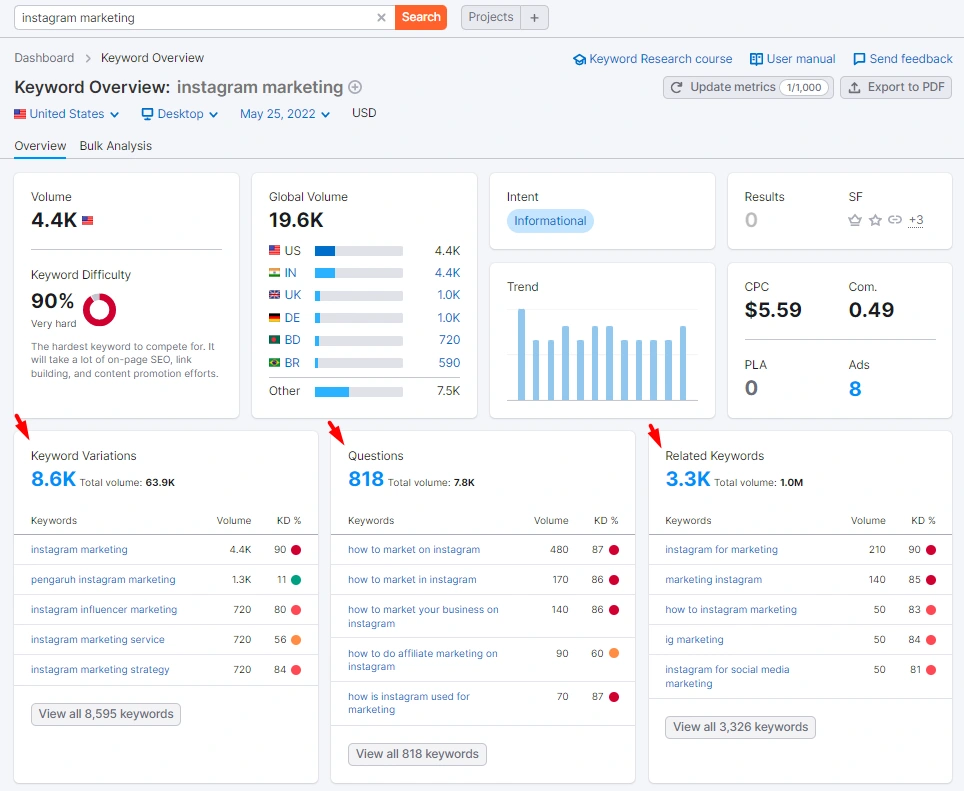Click the desktop monitor icon
This screenshot has width=964, height=791.
148,114
